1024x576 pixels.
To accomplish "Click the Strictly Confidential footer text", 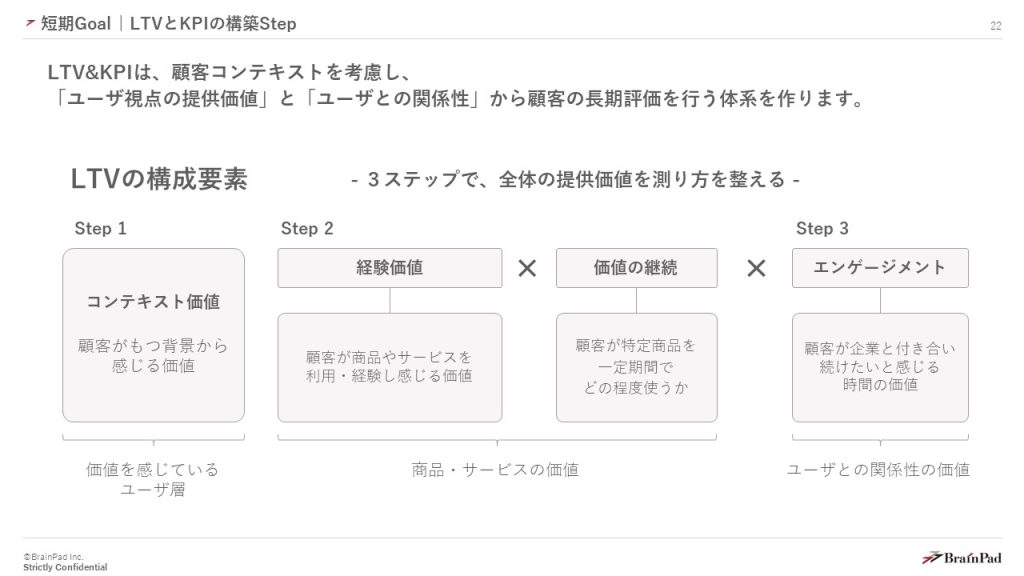I will 65,567.
